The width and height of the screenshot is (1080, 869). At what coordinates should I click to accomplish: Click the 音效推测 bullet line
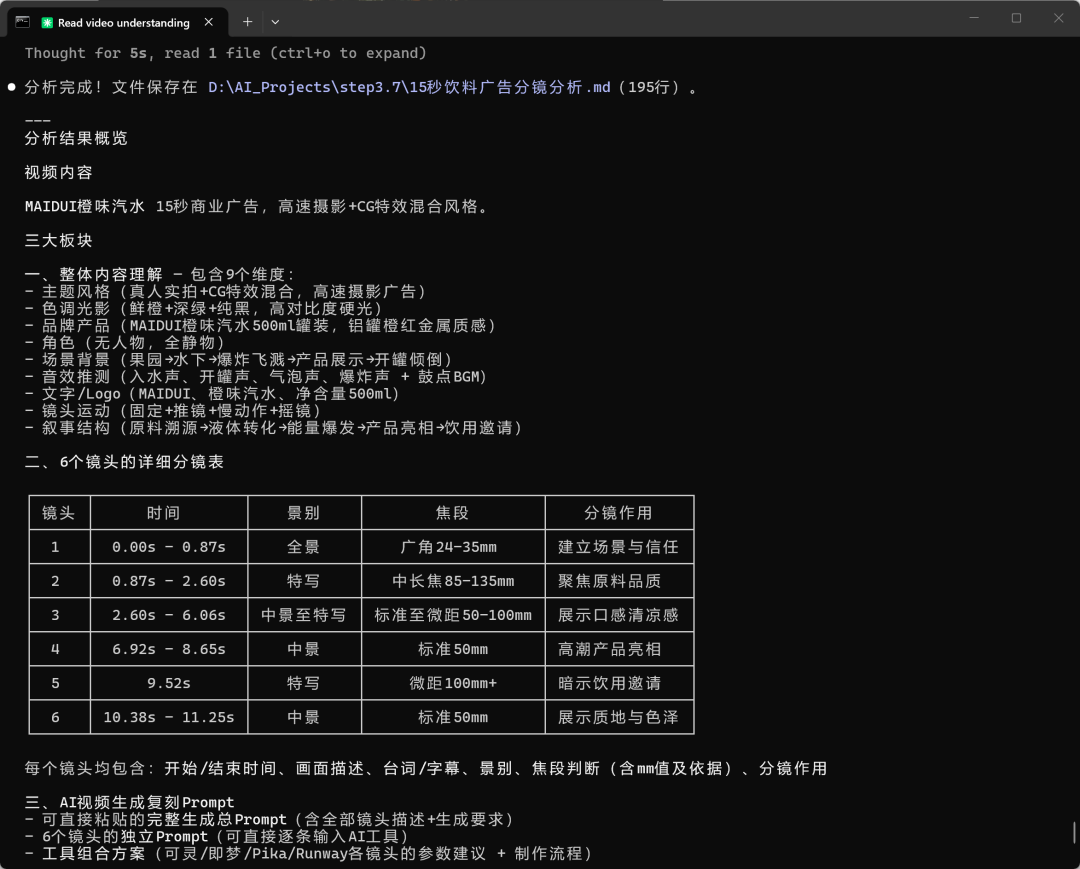(x=256, y=377)
